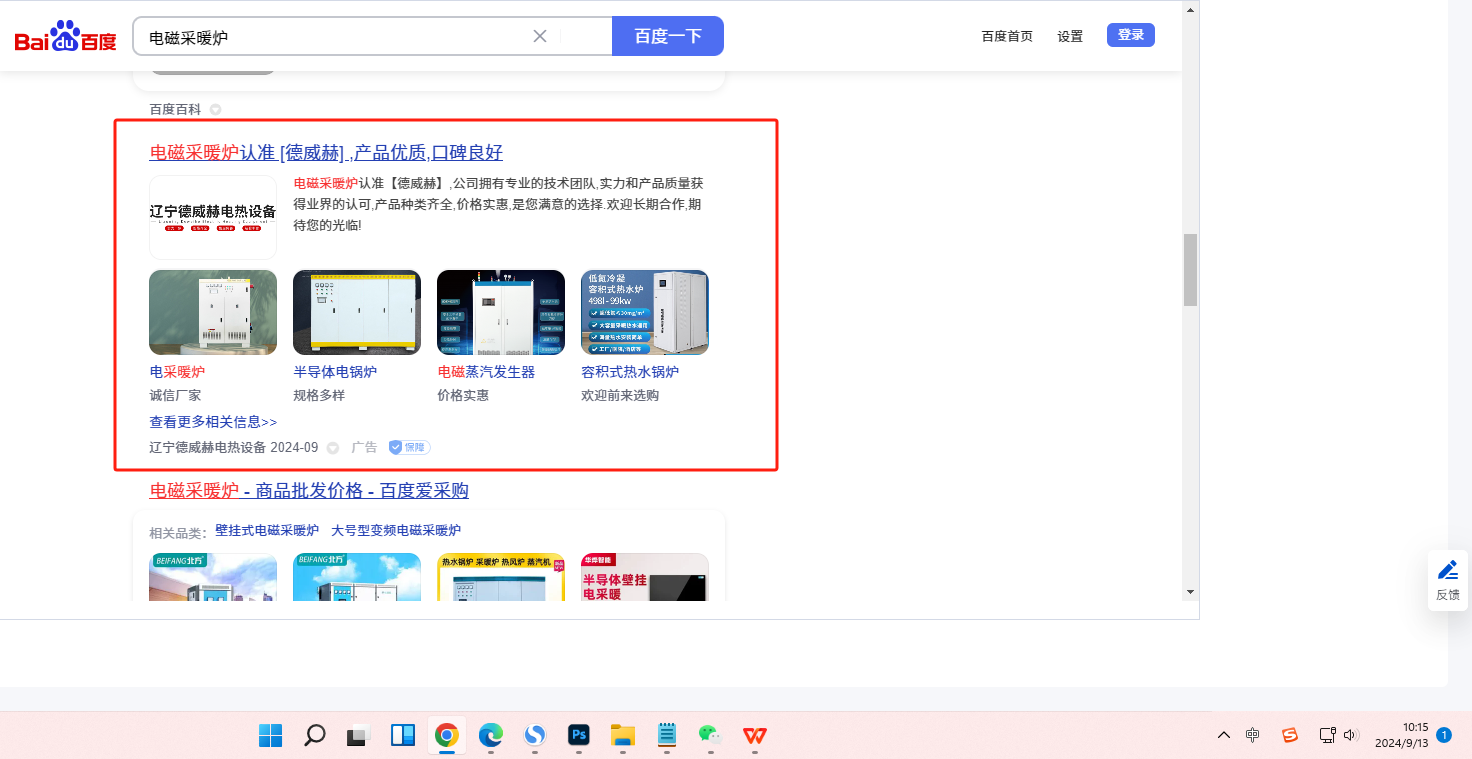The width and height of the screenshot is (1472, 759).
Task: Open the Windows Start menu
Action: 270,736
